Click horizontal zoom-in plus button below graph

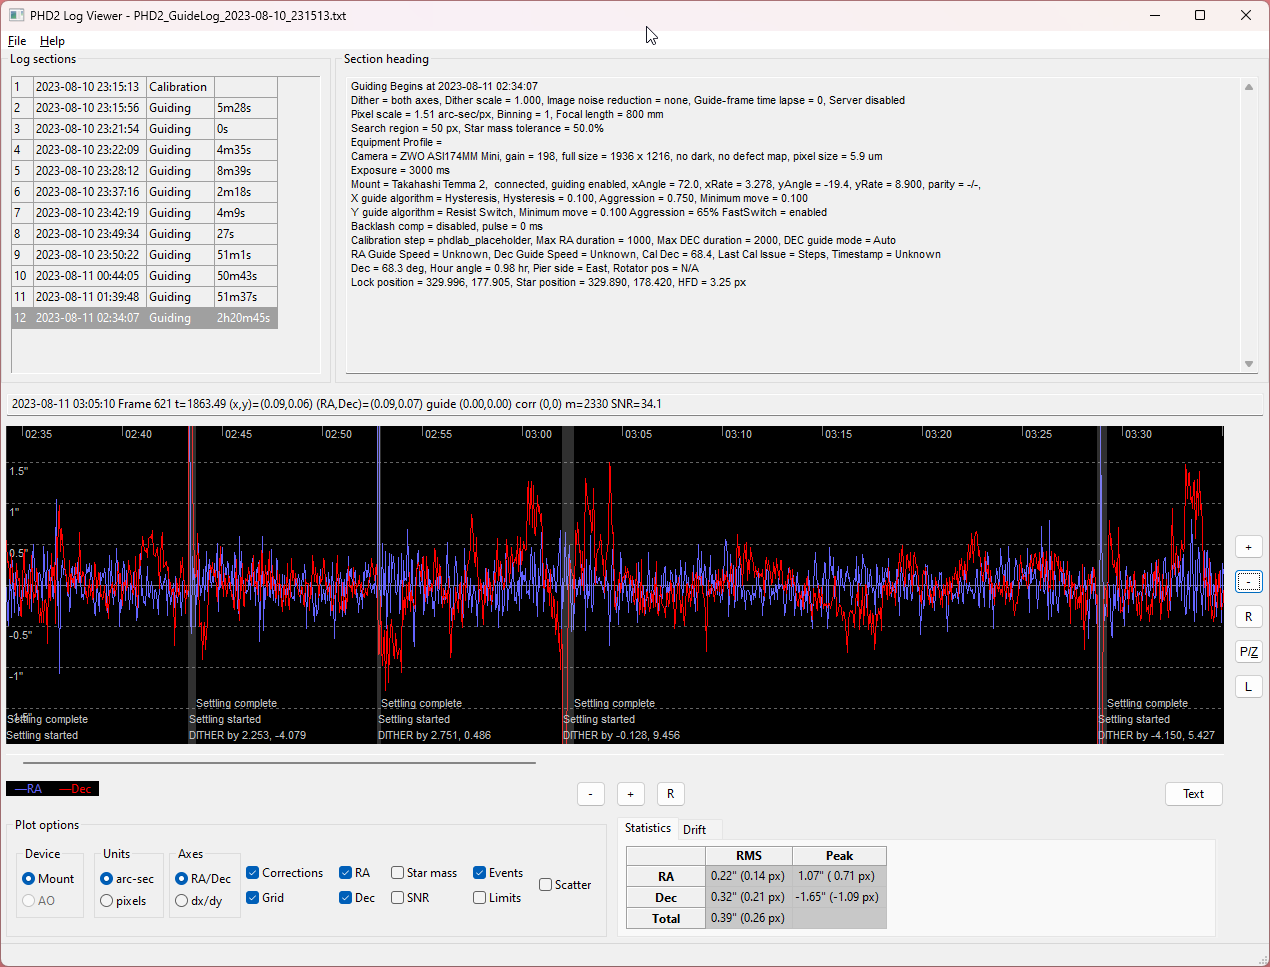click(x=630, y=794)
